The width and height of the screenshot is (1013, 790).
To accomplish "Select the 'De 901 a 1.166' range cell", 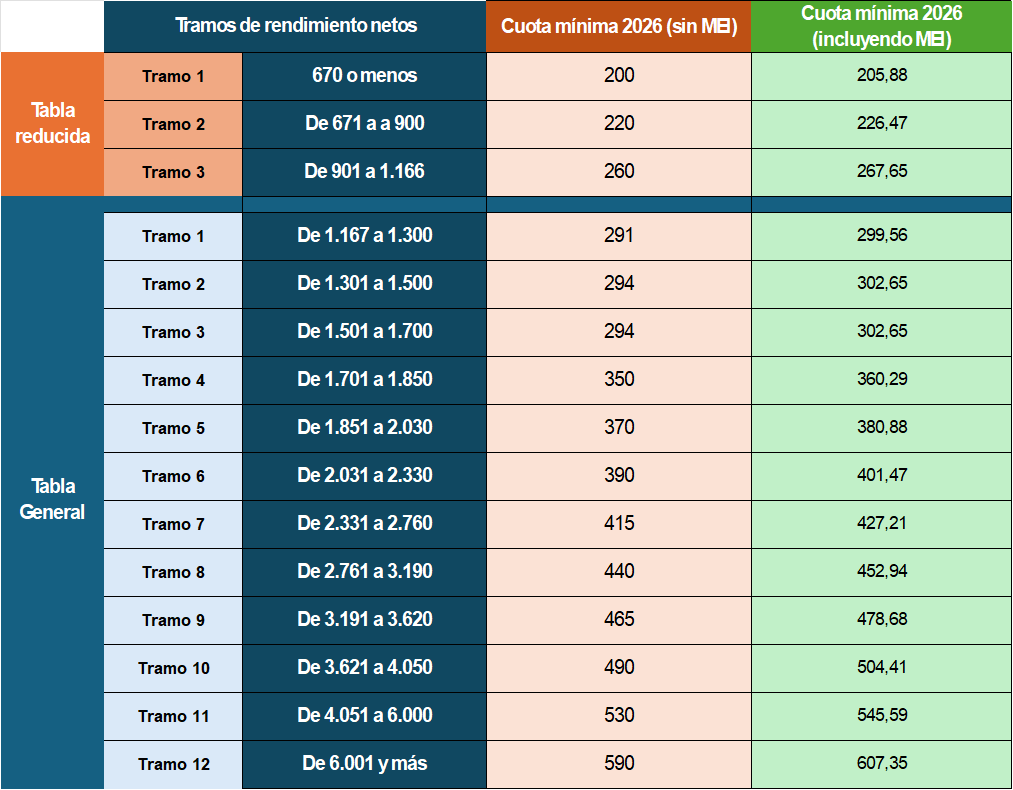I will (x=364, y=171).
